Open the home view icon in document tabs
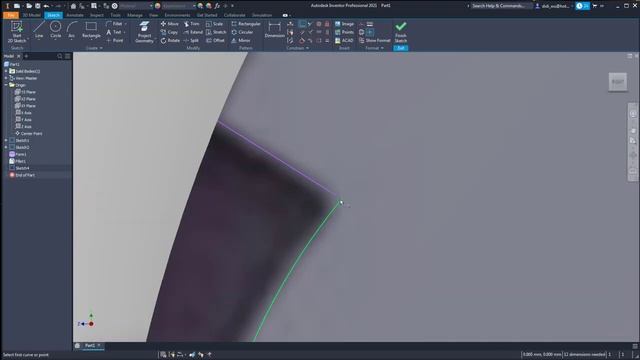The image size is (640, 360). (77, 346)
